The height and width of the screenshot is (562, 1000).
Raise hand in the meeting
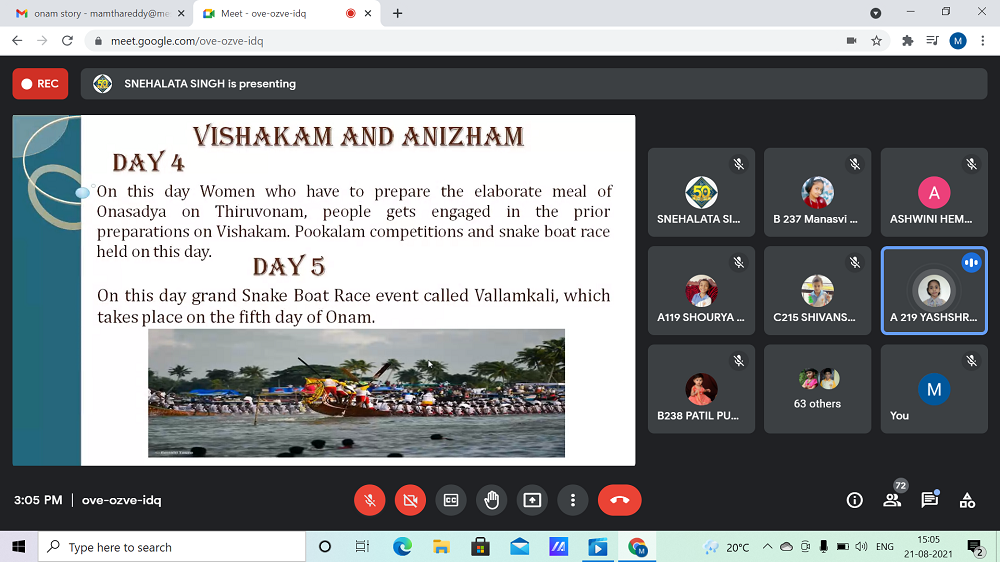[x=491, y=500]
